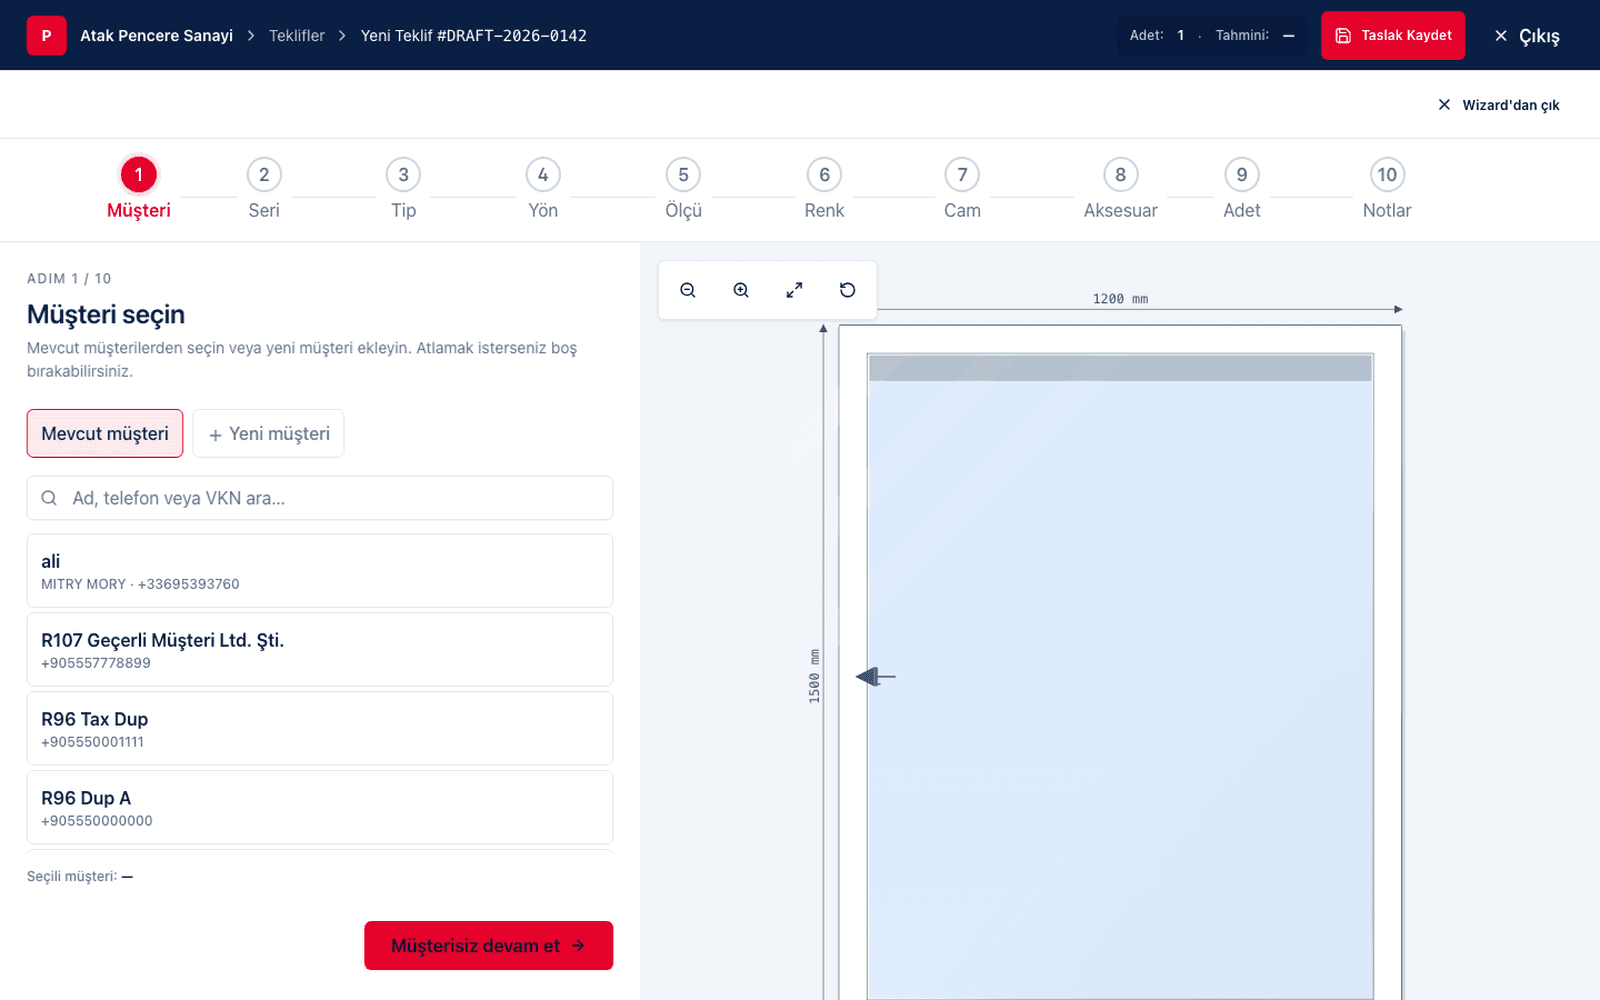Go to step 1 Müşteri
The height and width of the screenshot is (1000, 1600).
[139, 188]
